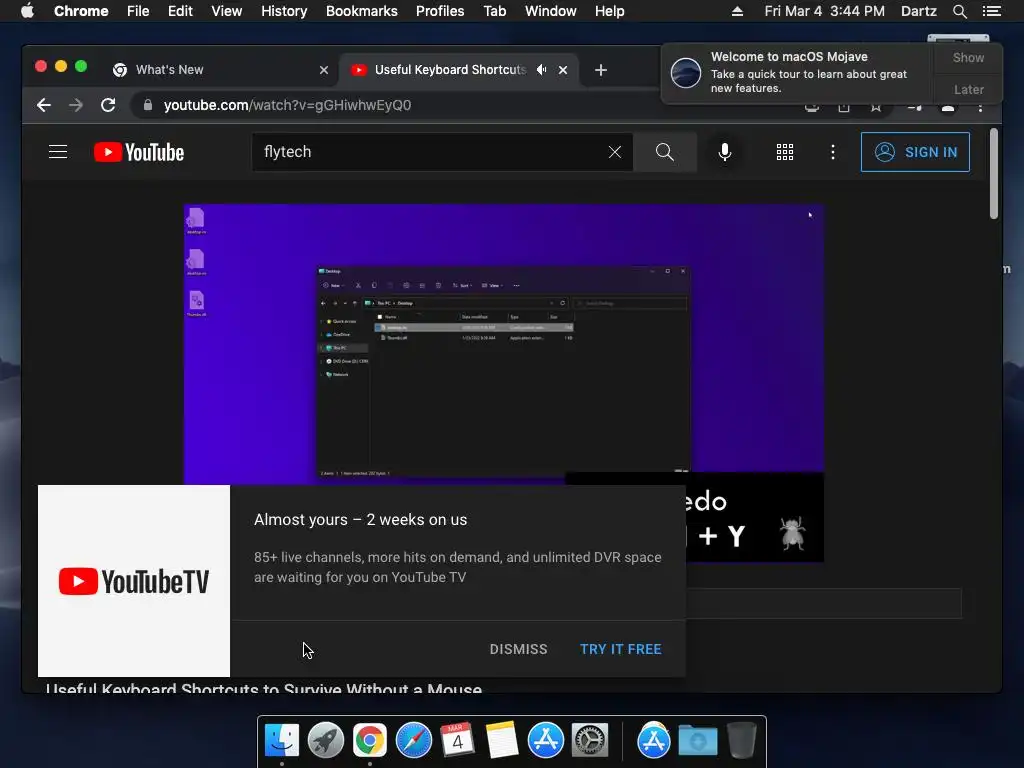The height and width of the screenshot is (768, 1024).
Task: Bookmark this page with star icon
Action: (x=876, y=107)
